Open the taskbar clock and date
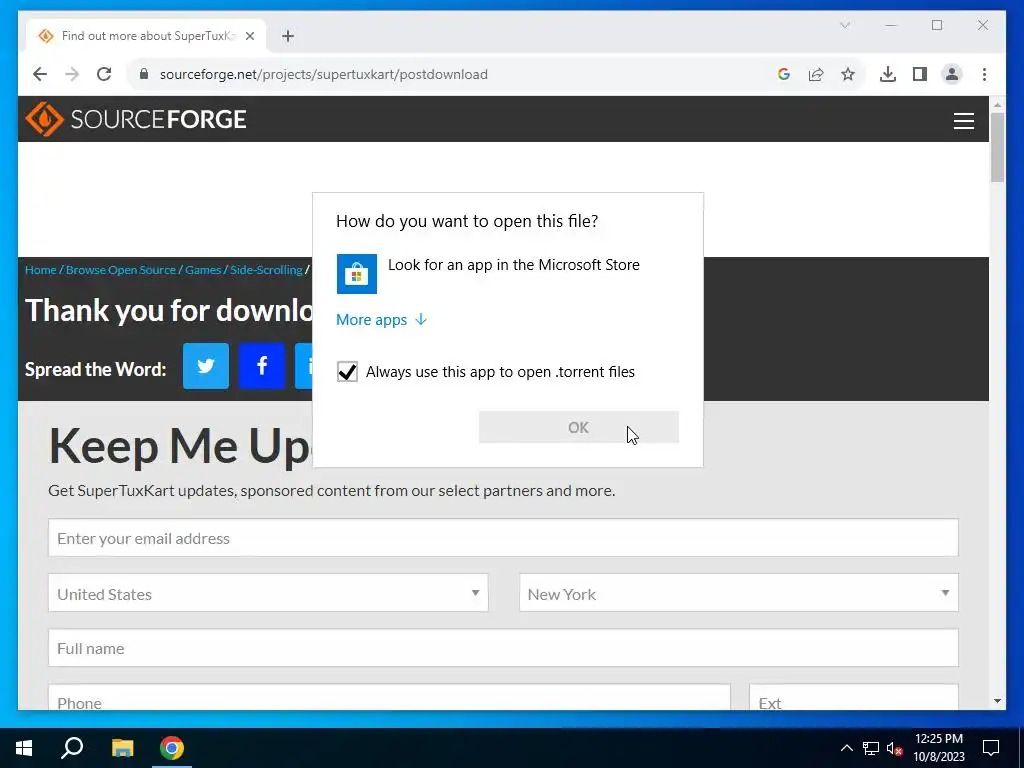The width and height of the screenshot is (1024, 768). (x=938, y=748)
